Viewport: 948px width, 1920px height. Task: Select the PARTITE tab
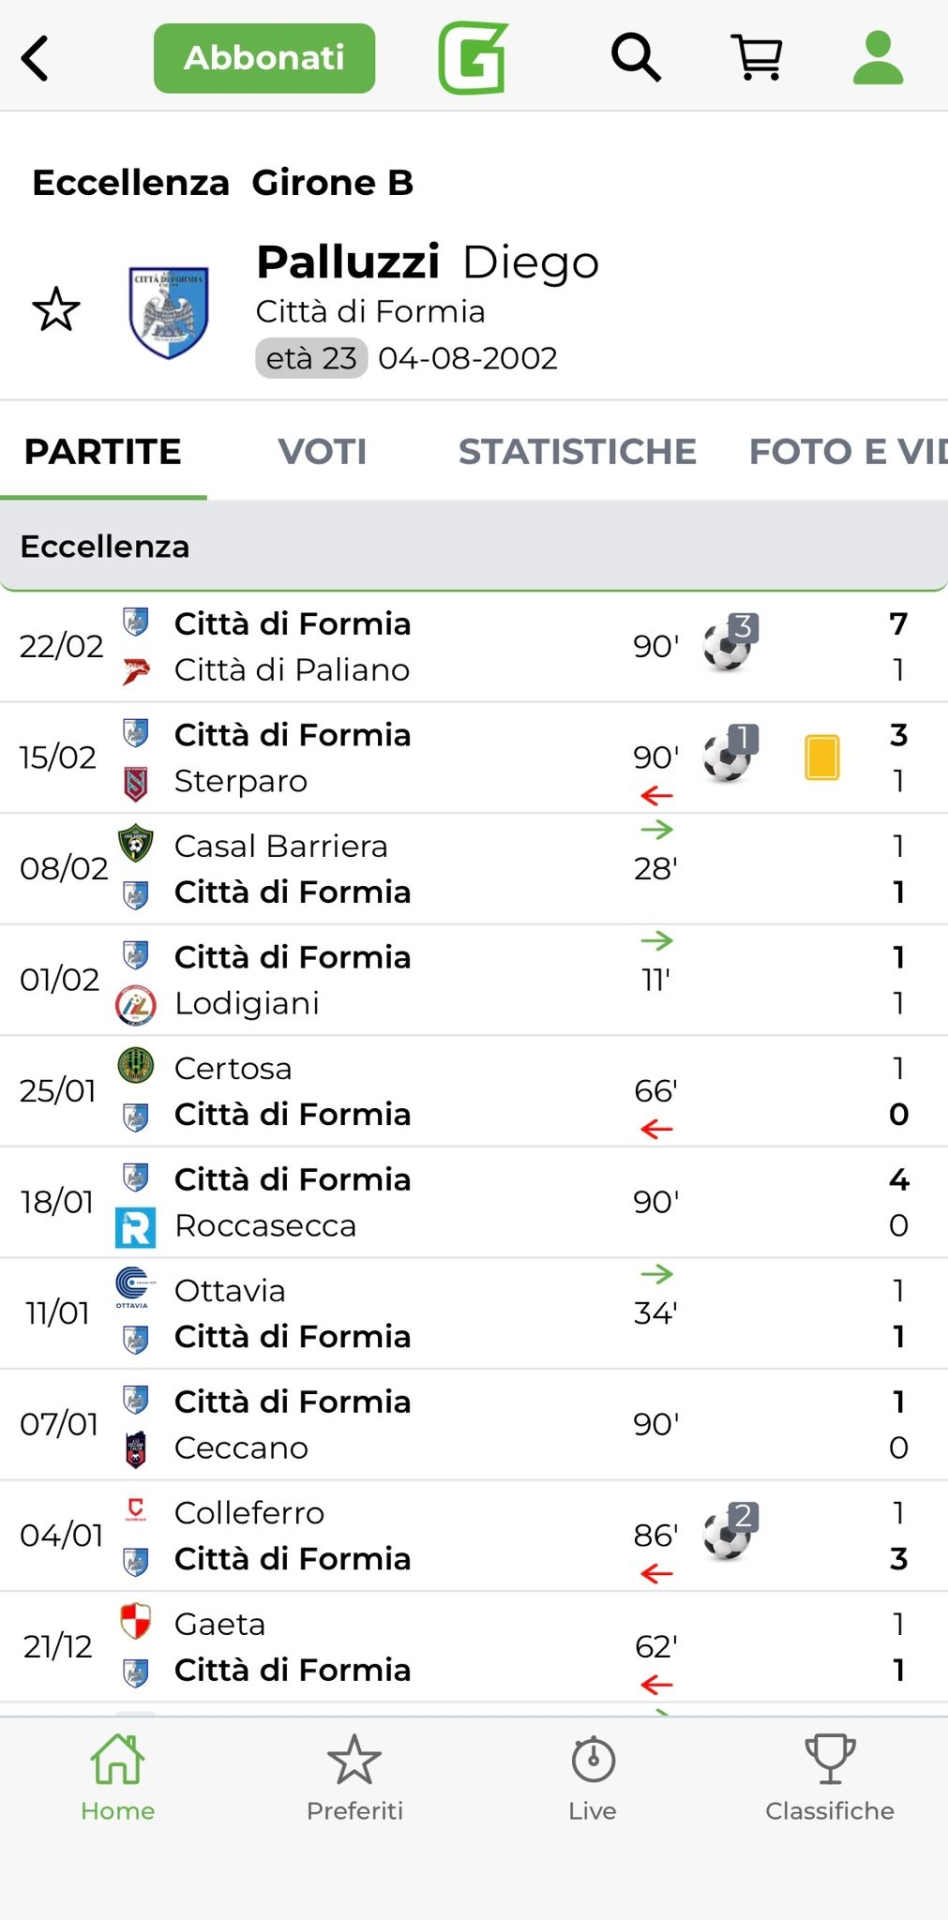pos(103,452)
